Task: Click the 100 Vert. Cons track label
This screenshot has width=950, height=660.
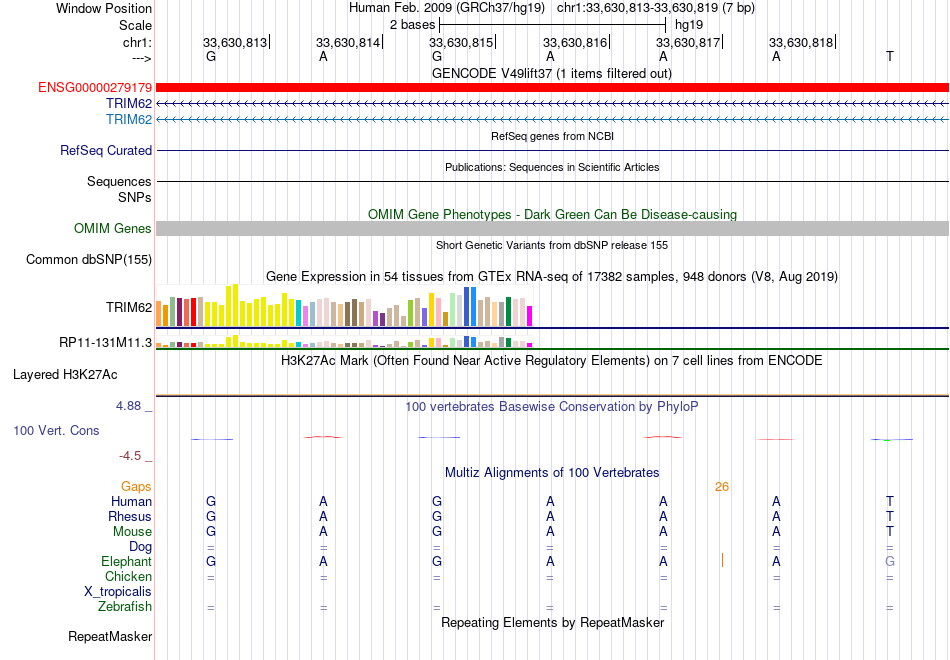Action: (56, 430)
